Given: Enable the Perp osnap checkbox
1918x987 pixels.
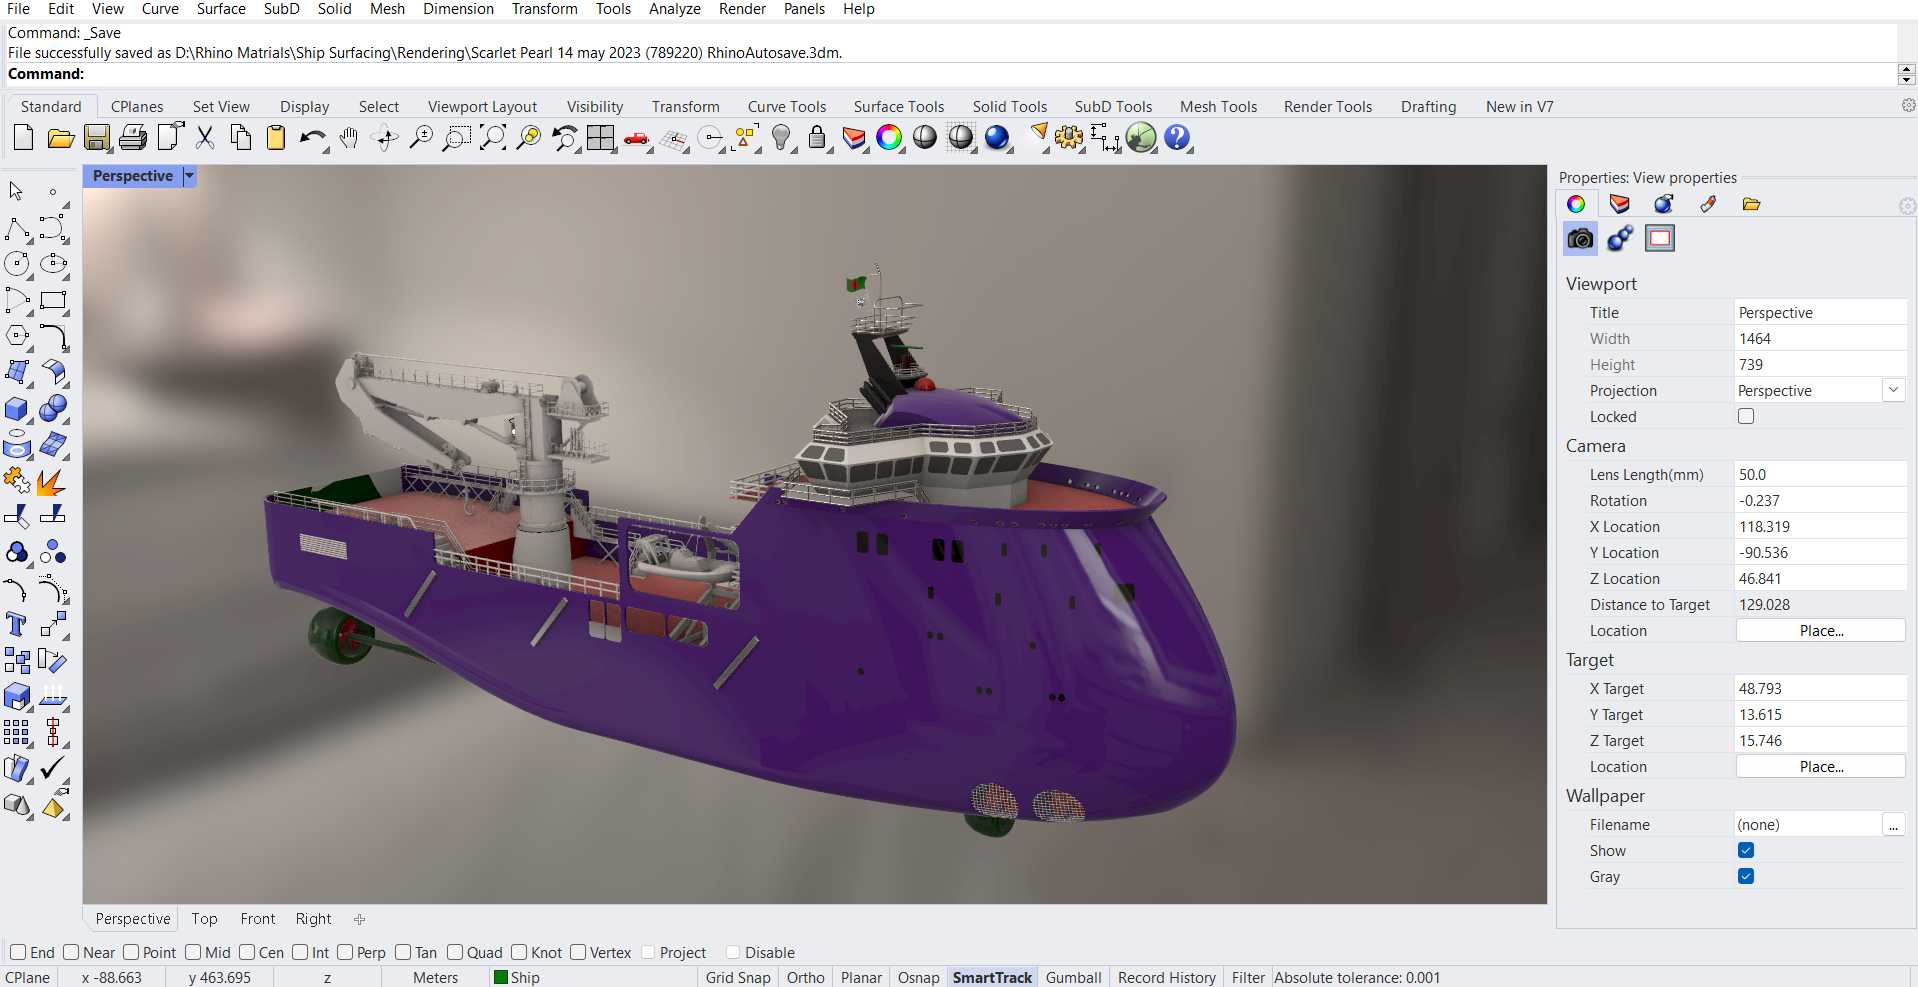Looking at the screenshot, I should (345, 952).
